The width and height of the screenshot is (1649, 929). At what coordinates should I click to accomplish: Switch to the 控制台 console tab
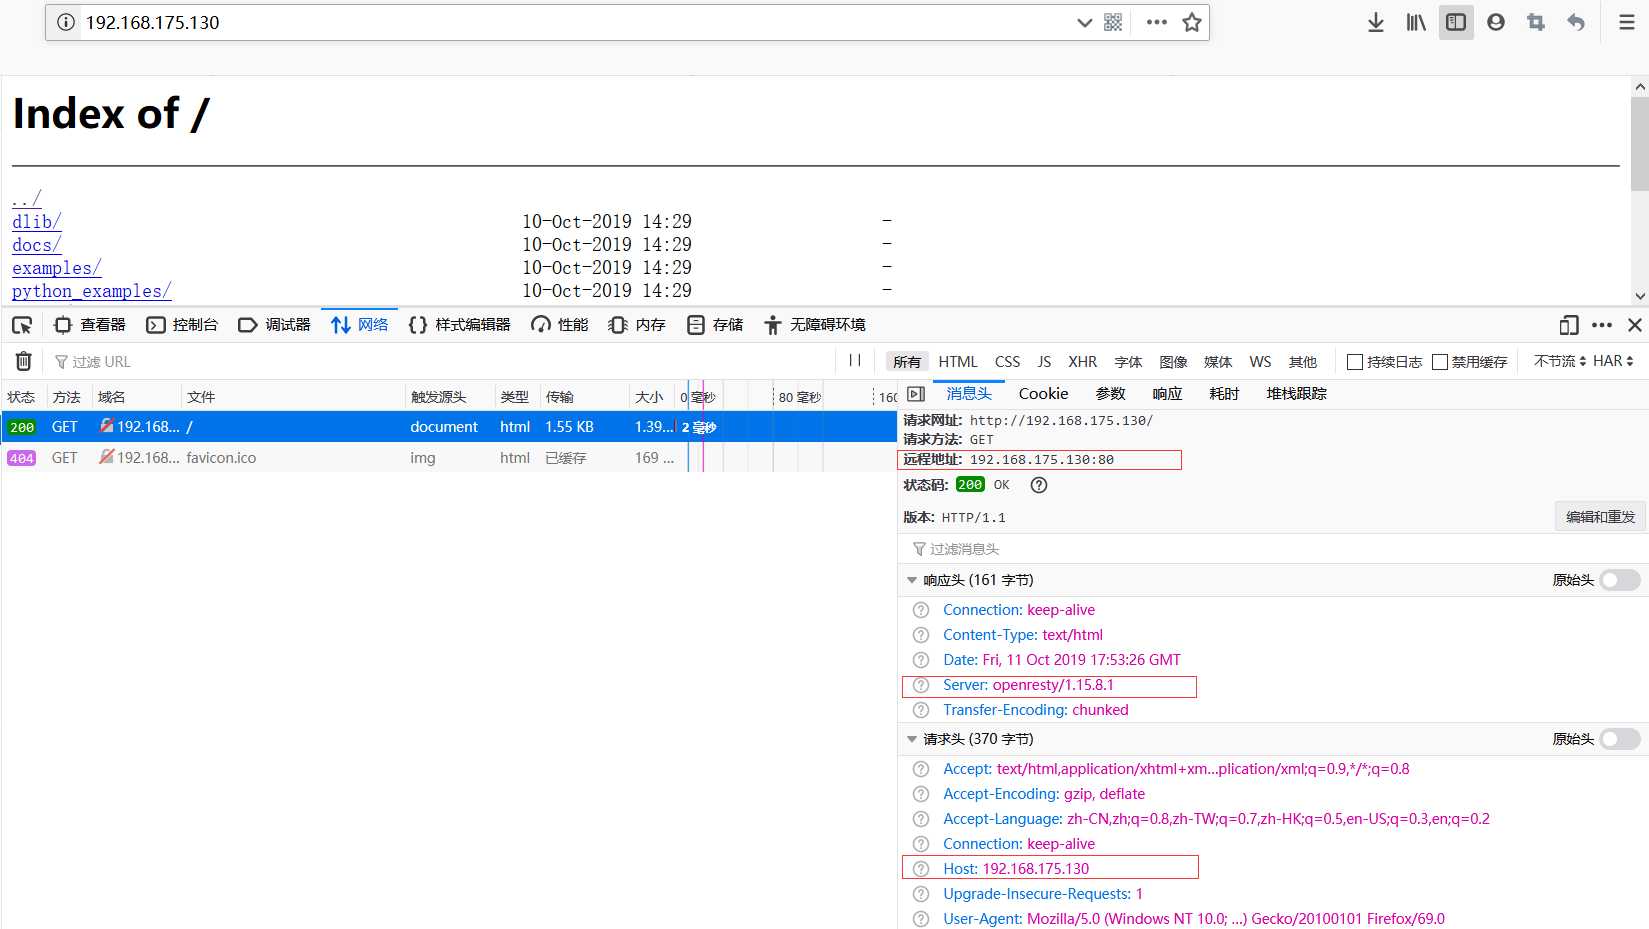point(182,325)
